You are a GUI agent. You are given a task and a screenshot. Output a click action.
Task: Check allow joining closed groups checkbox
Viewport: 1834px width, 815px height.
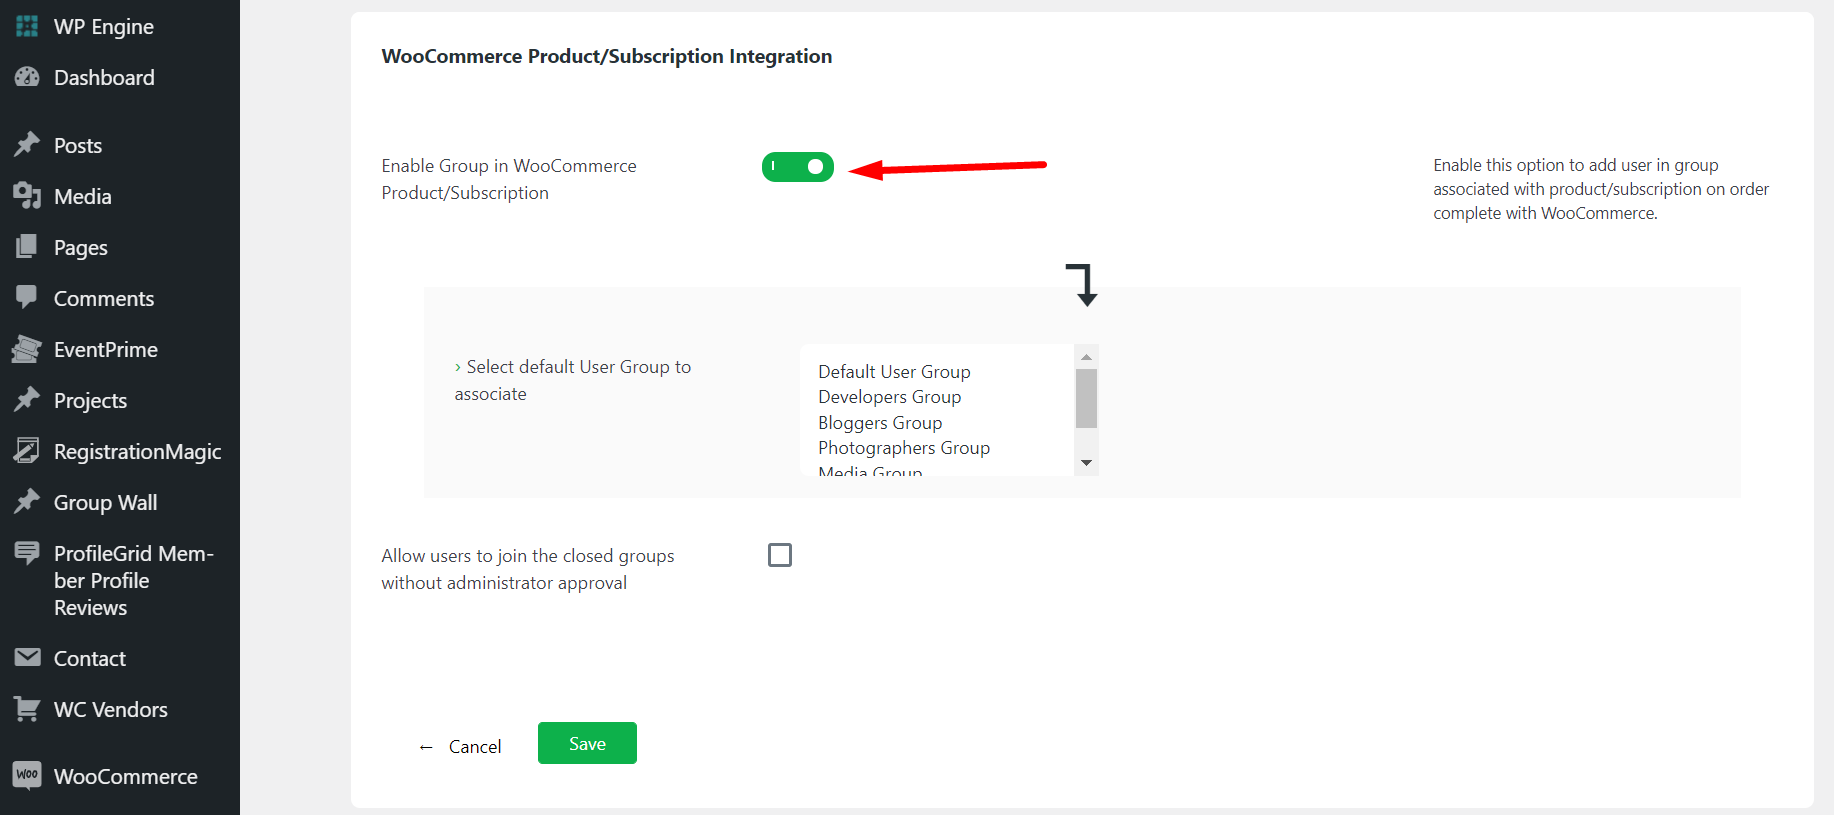point(780,555)
